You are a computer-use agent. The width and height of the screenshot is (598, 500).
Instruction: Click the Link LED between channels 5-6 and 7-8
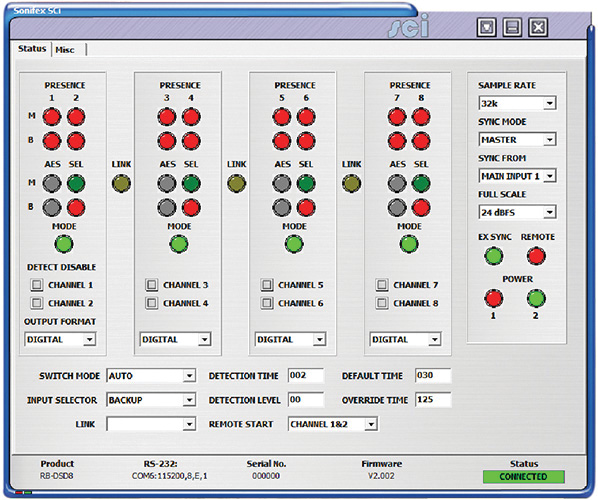pyautogui.click(x=351, y=183)
